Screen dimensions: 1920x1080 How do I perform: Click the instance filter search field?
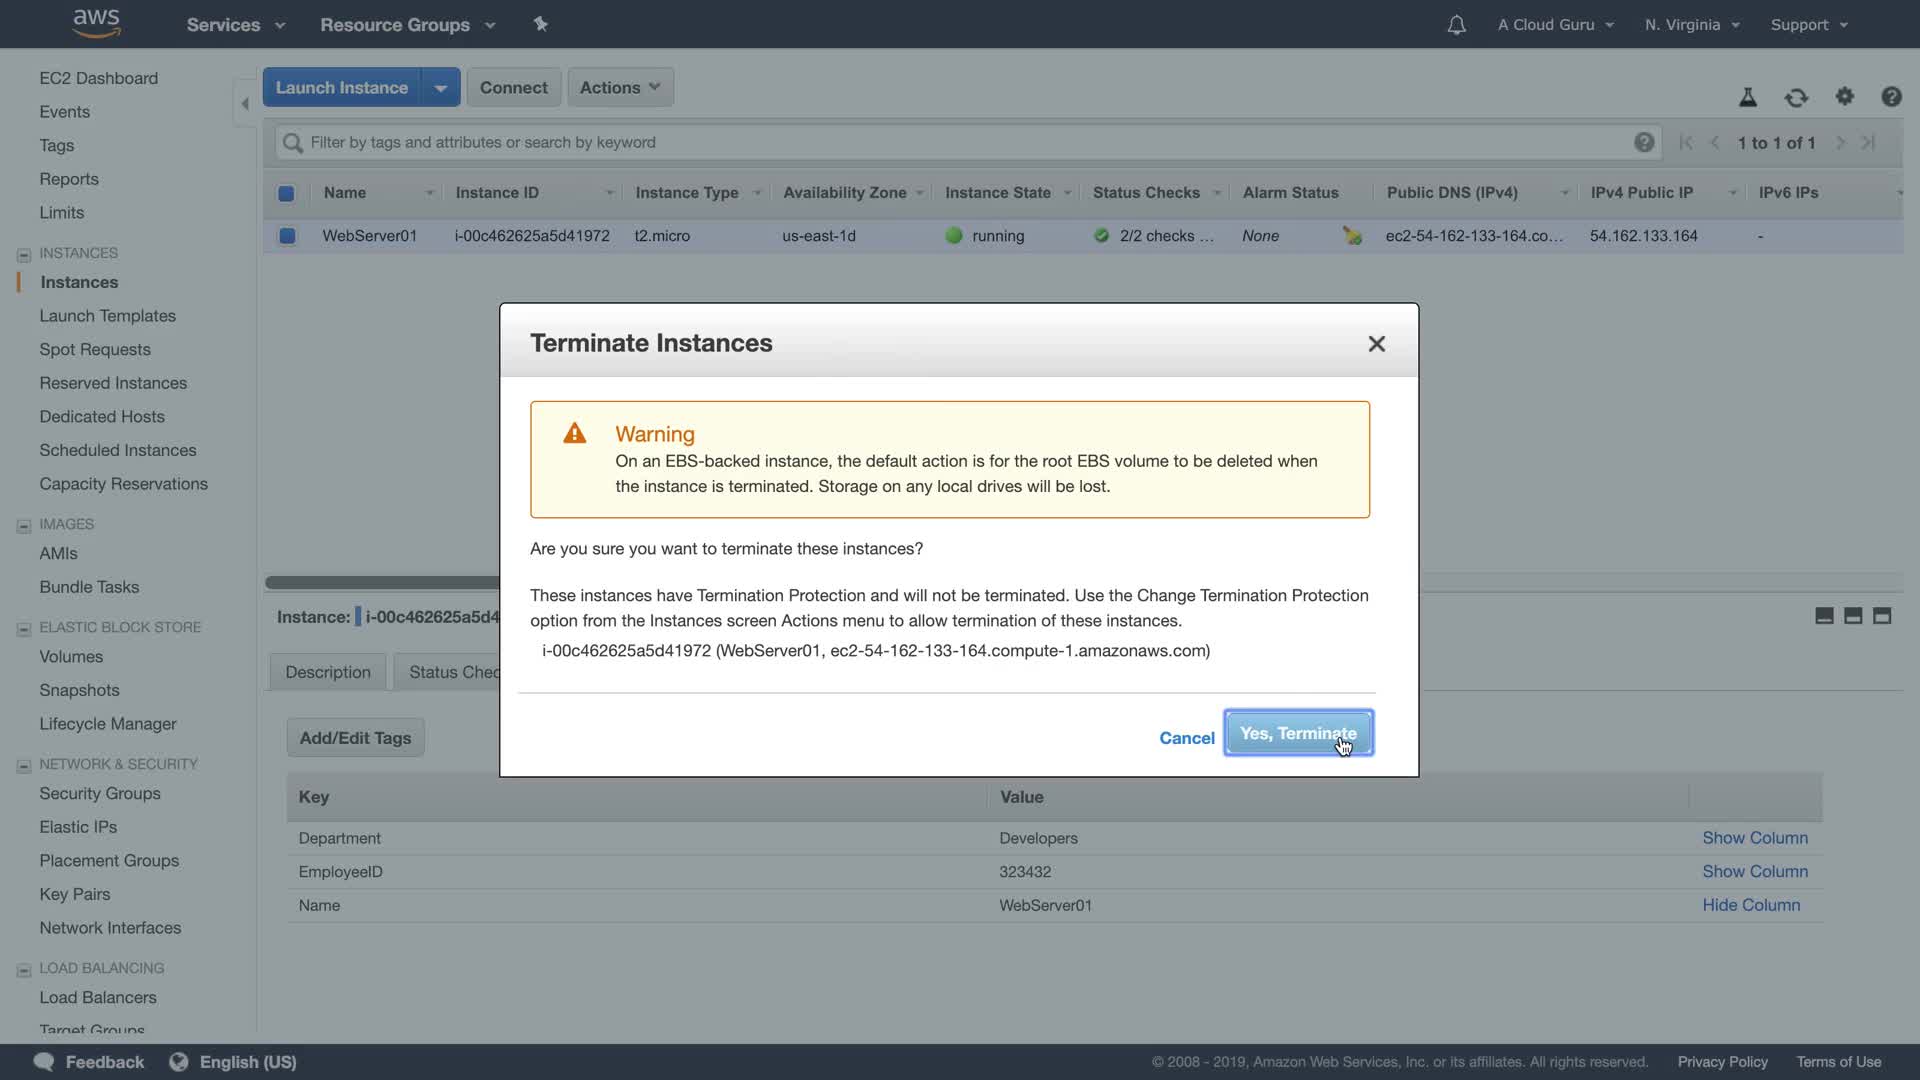960,142
